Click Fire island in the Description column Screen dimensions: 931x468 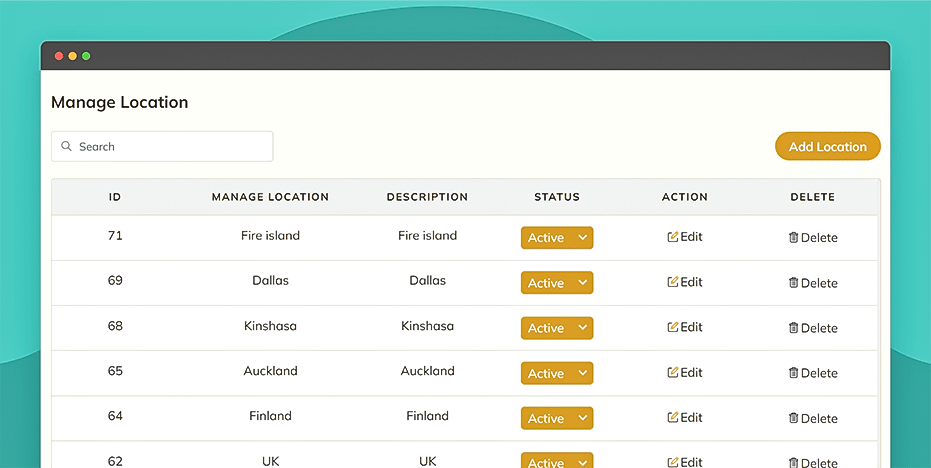428,236
